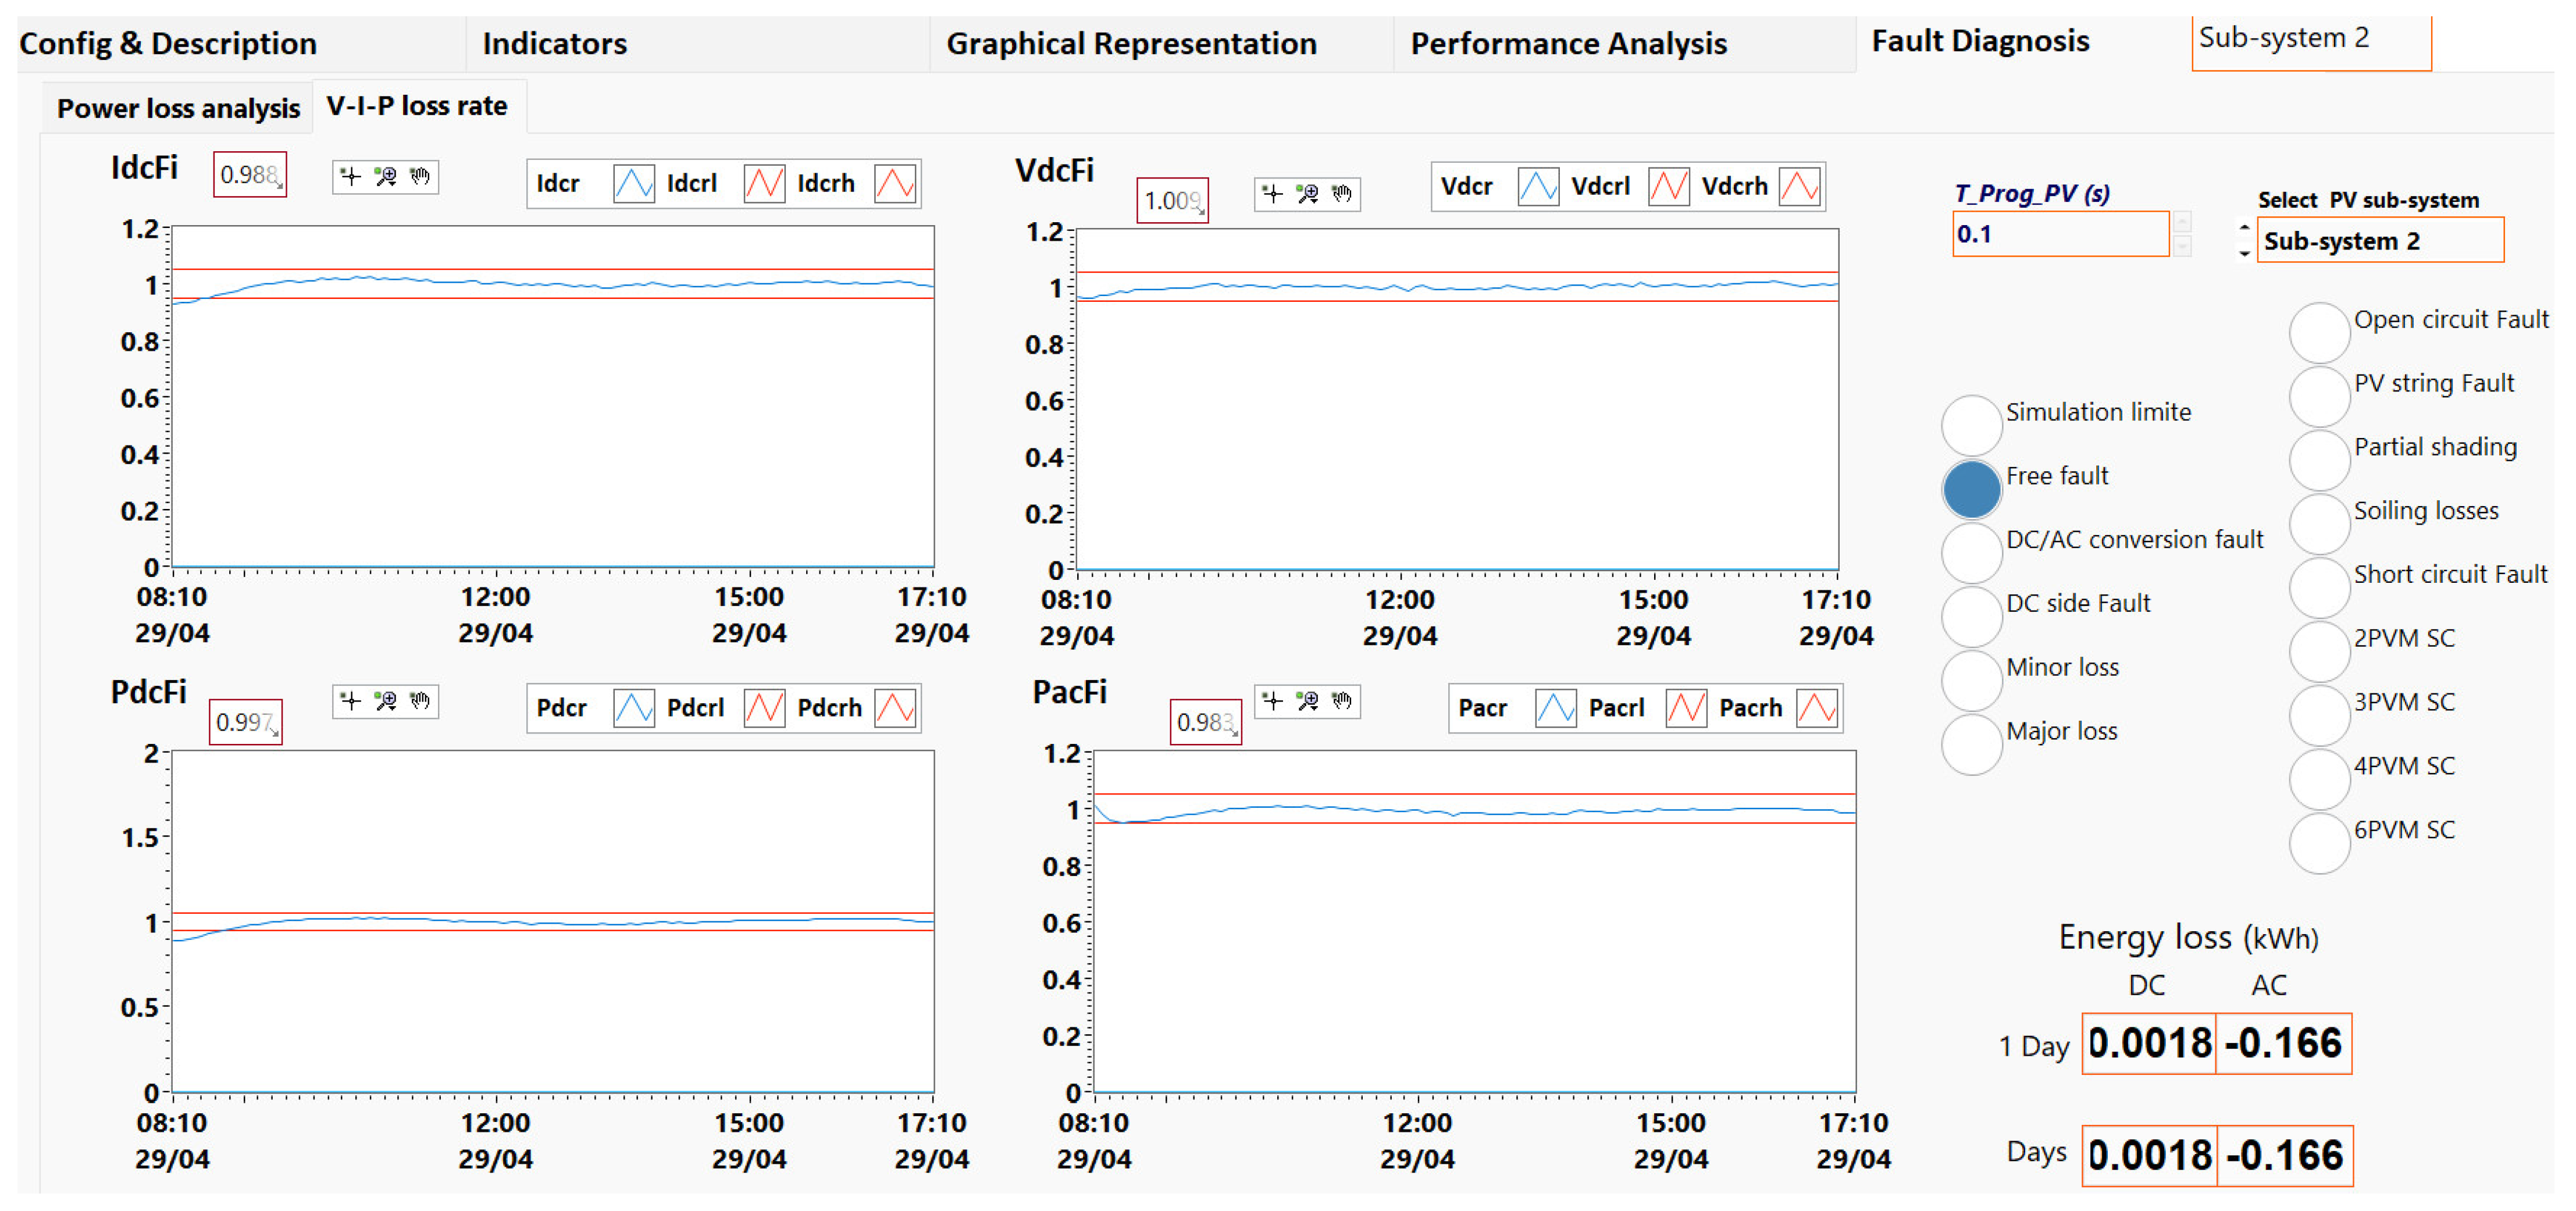
Task: Toggle the Partial shading indicator
Action: click(x=2319, y=460)
